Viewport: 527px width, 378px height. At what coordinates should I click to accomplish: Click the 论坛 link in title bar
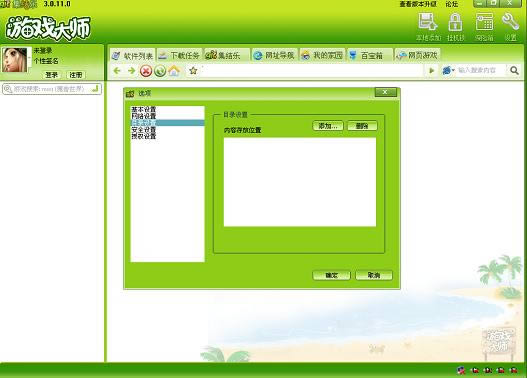pyautogui.click(x=452, y=4)
